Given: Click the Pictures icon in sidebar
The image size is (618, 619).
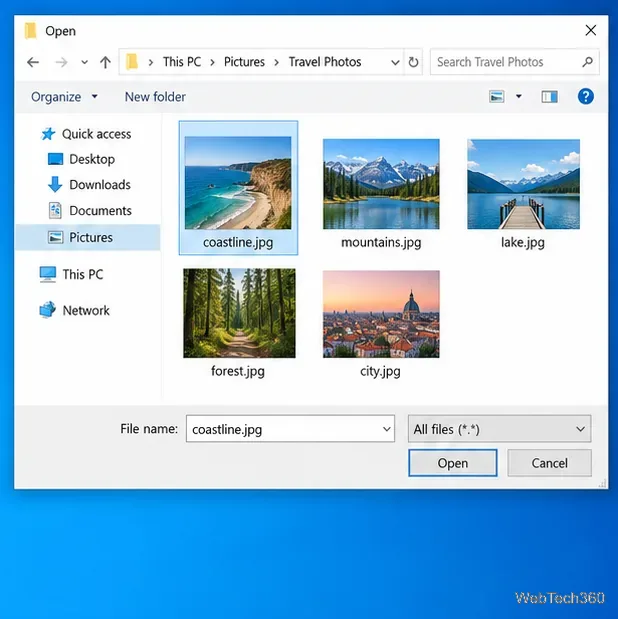Looking at the screenshot, I should point(55,237).
